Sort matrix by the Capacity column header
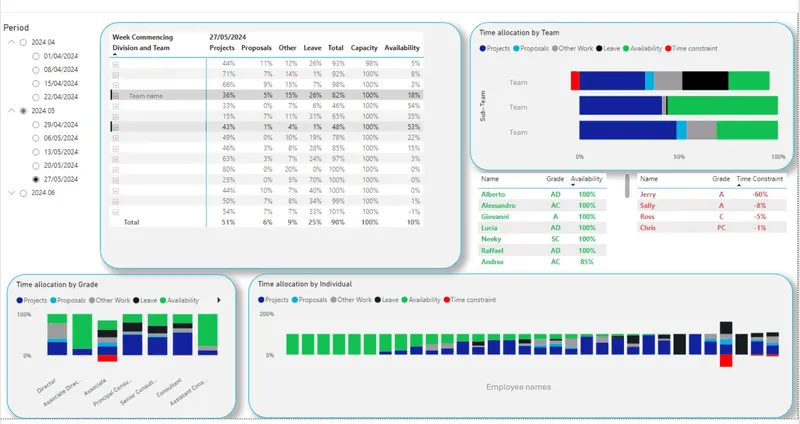The image size is (800, 424). point(364,48)
